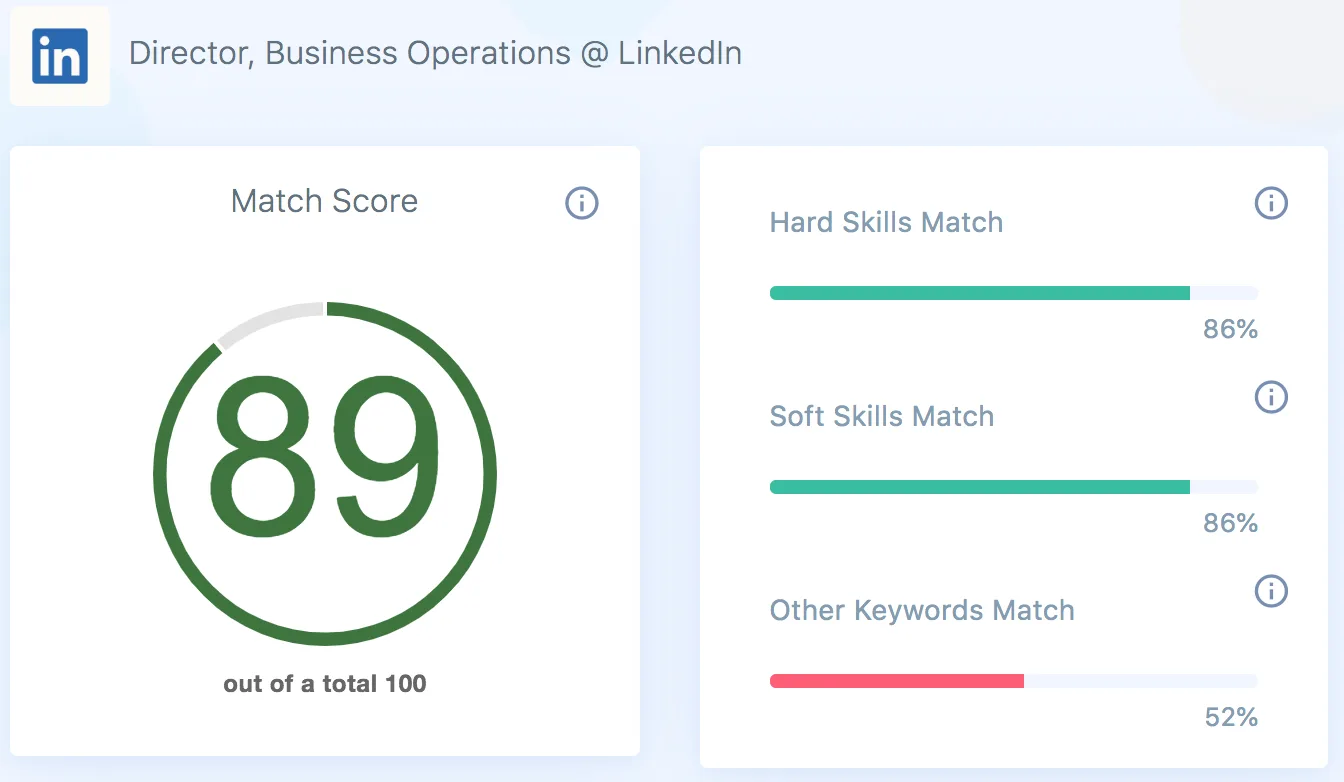Click the 52% label under Other Keywords

(1229, 717)
